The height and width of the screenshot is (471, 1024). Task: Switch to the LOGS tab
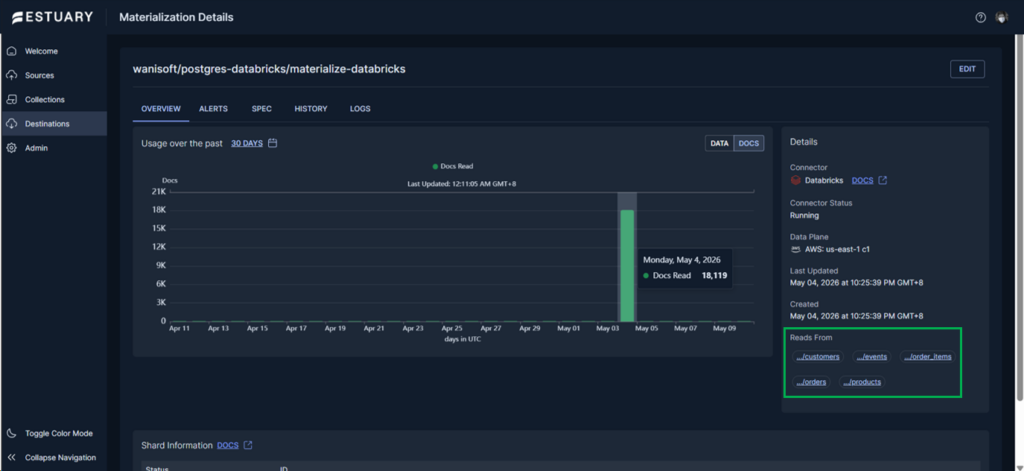tap(360, 109)
